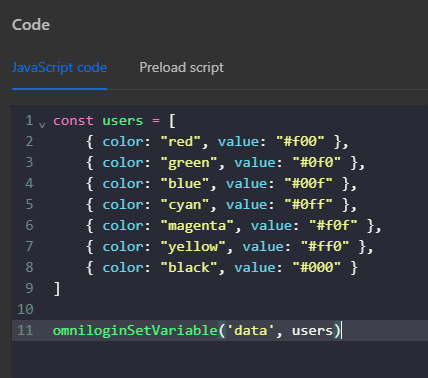Click the "black" string on line 8
This screenshot has width=428, height=378.
point(189,267)
